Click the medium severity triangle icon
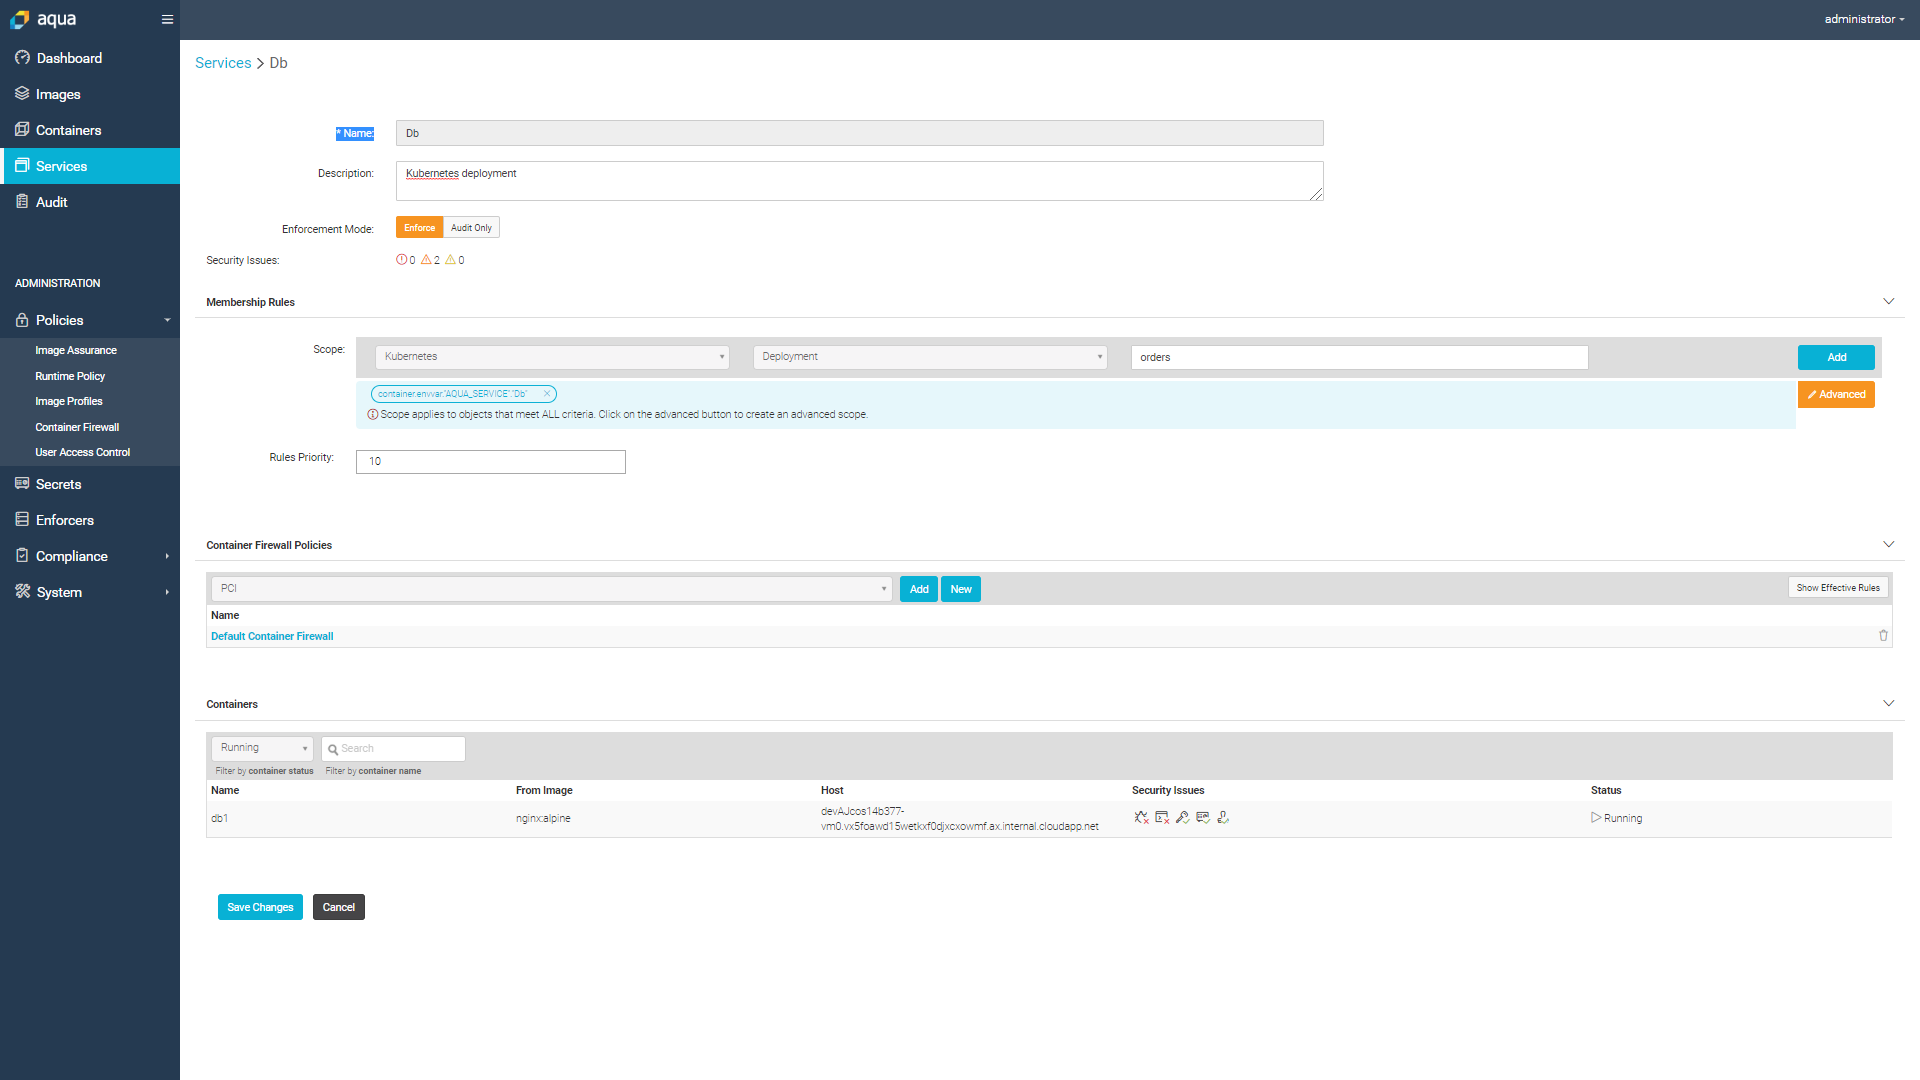1920x1080 pixels. click(x=450, y=260)
